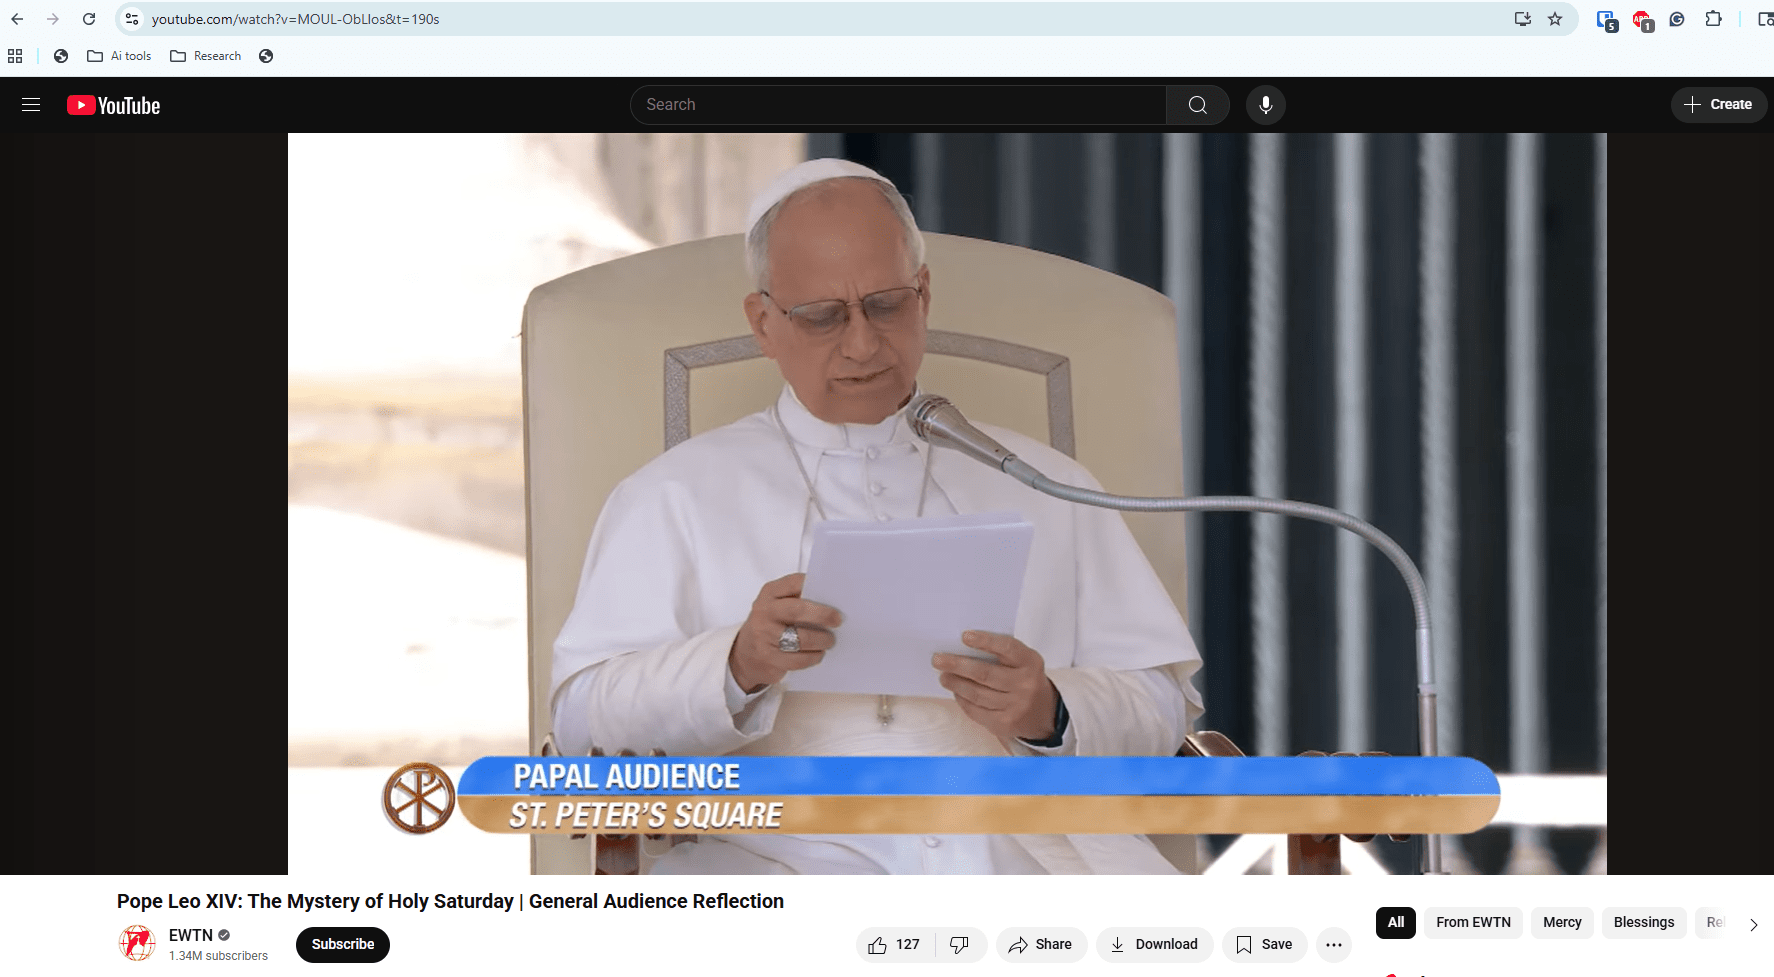Select the From EWTN chip

point(1473,923)
